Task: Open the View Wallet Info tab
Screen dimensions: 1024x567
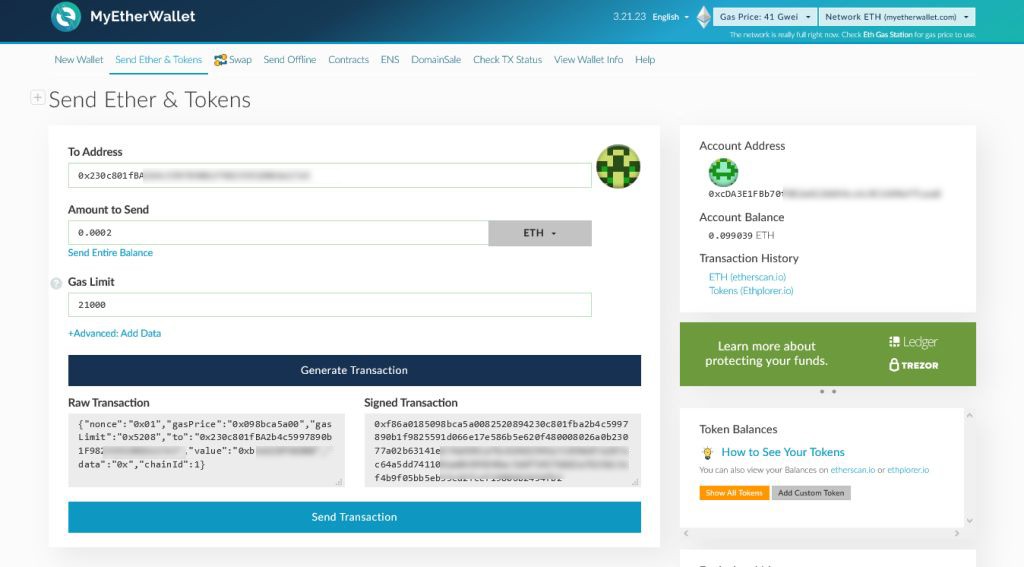Action: point(588,60)
